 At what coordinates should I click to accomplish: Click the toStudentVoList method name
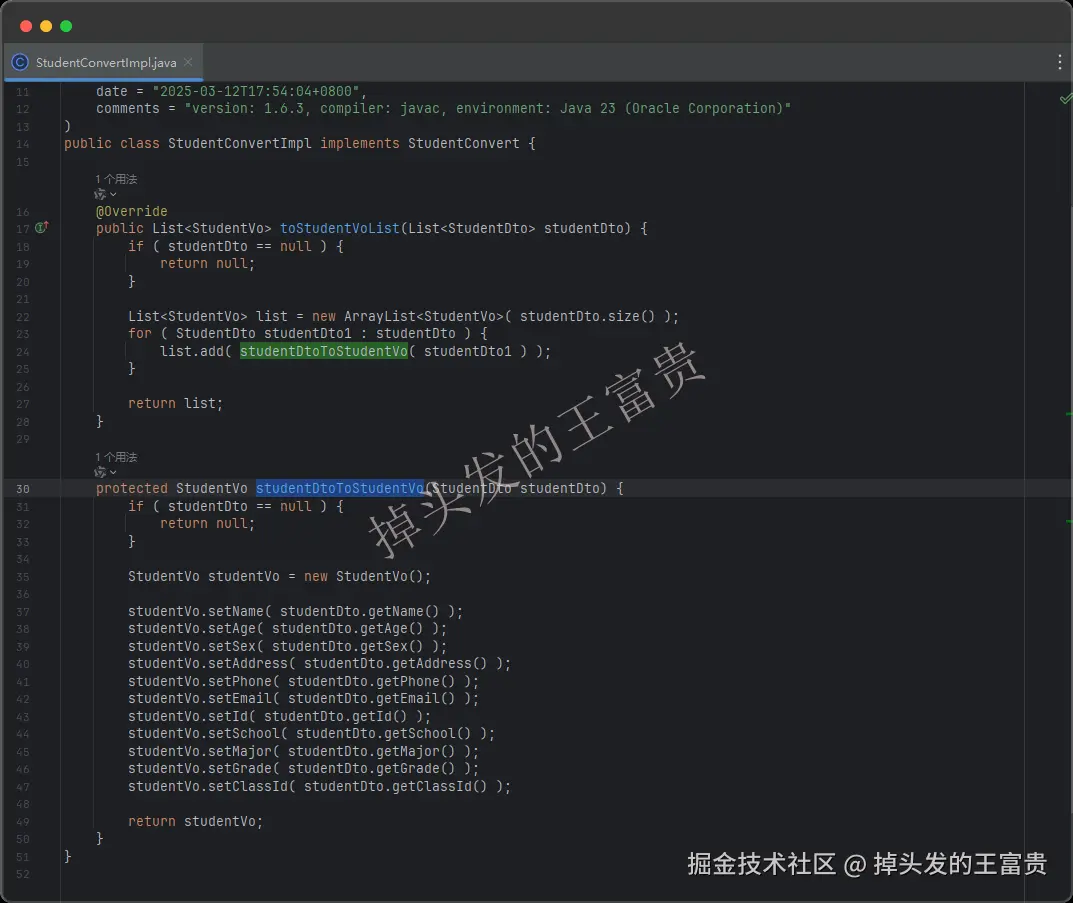339,228
